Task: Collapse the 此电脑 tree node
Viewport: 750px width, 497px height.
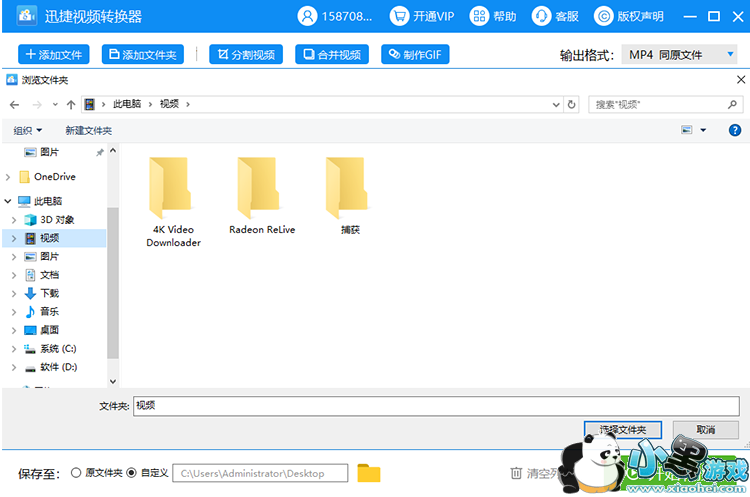Action: coord(8,201)
